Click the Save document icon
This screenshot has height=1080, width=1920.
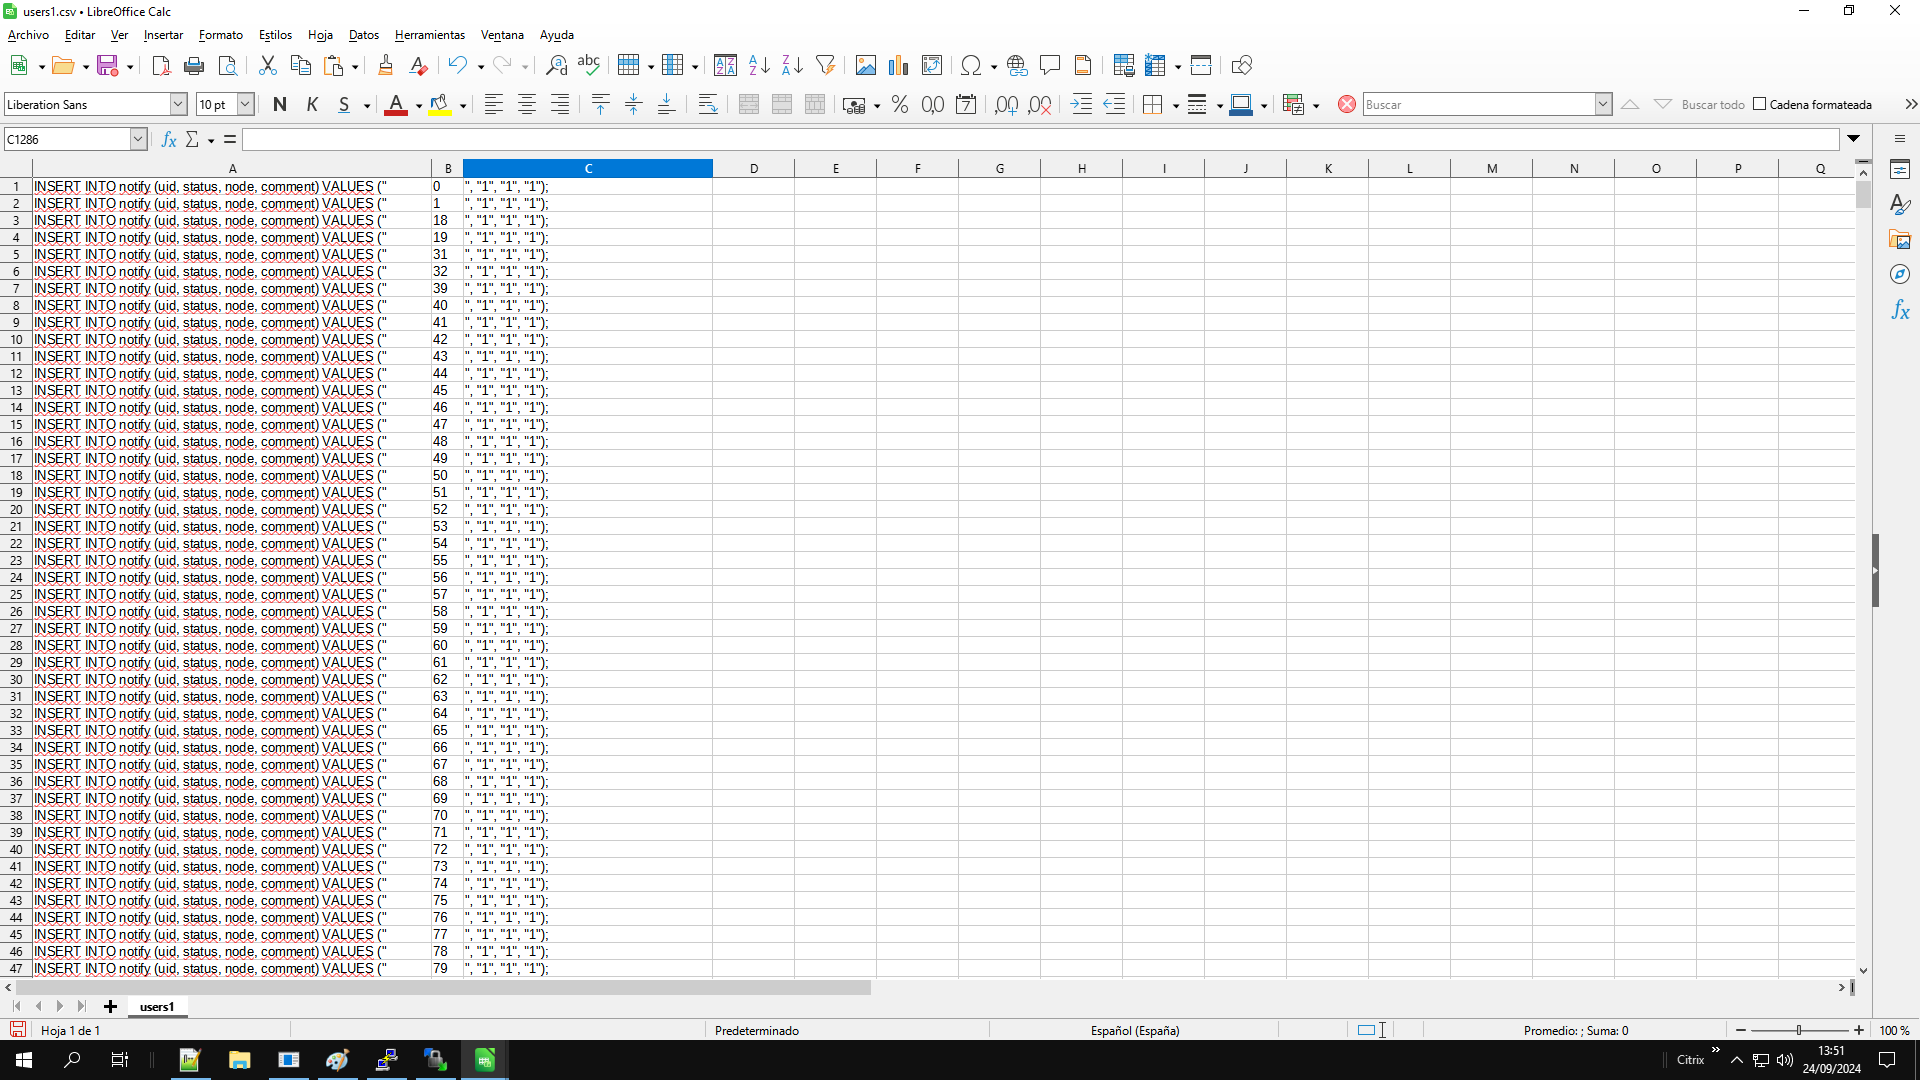point(108,66)
